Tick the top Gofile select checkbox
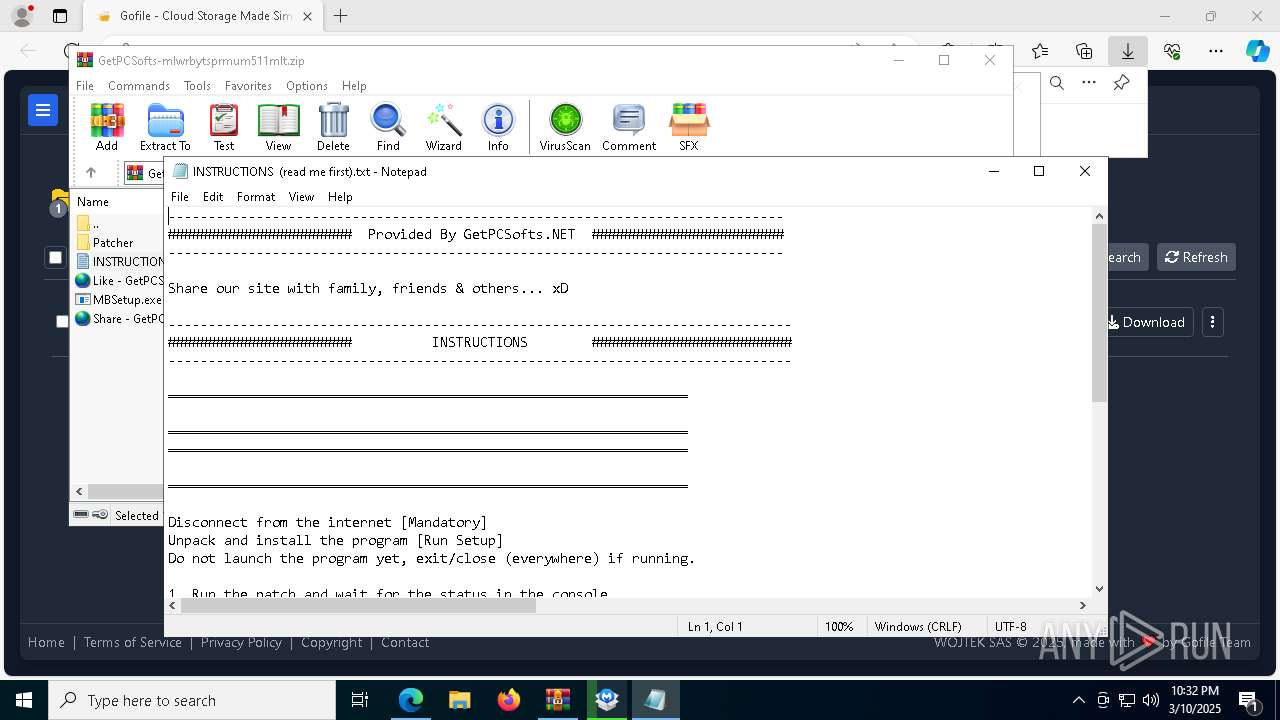1280x720 pixels. point(56,258)
